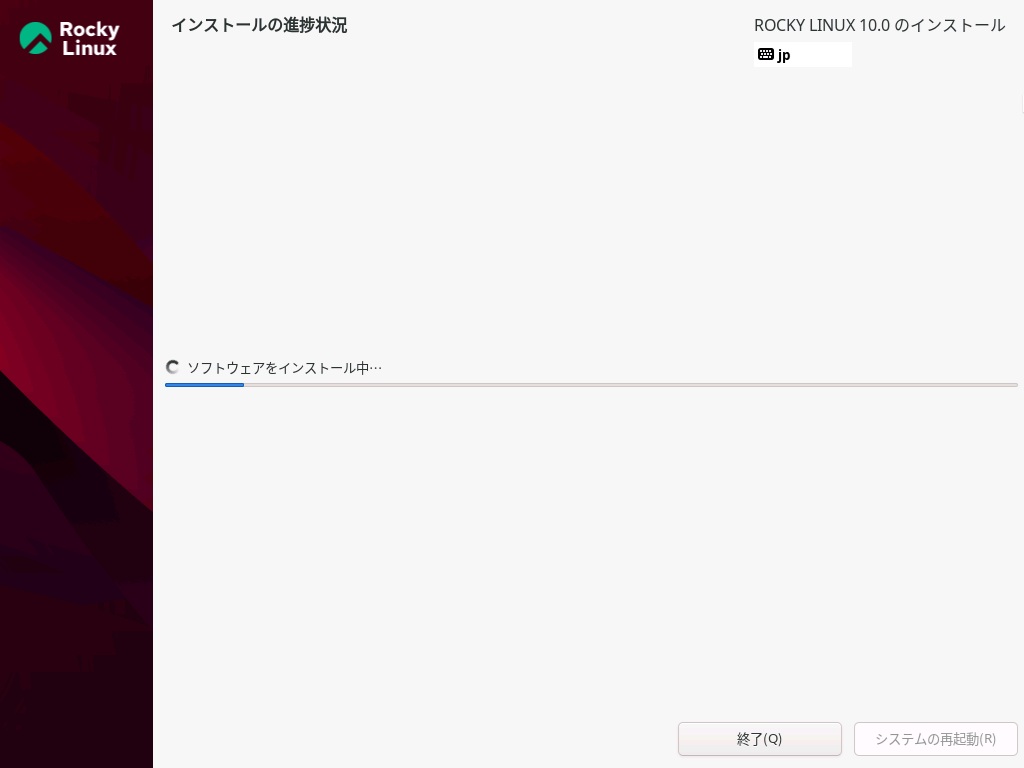Click the "(Q)" shortcut hint on quit button
This screenshot has width=1024, height=768.
click(x=772, y=739)
